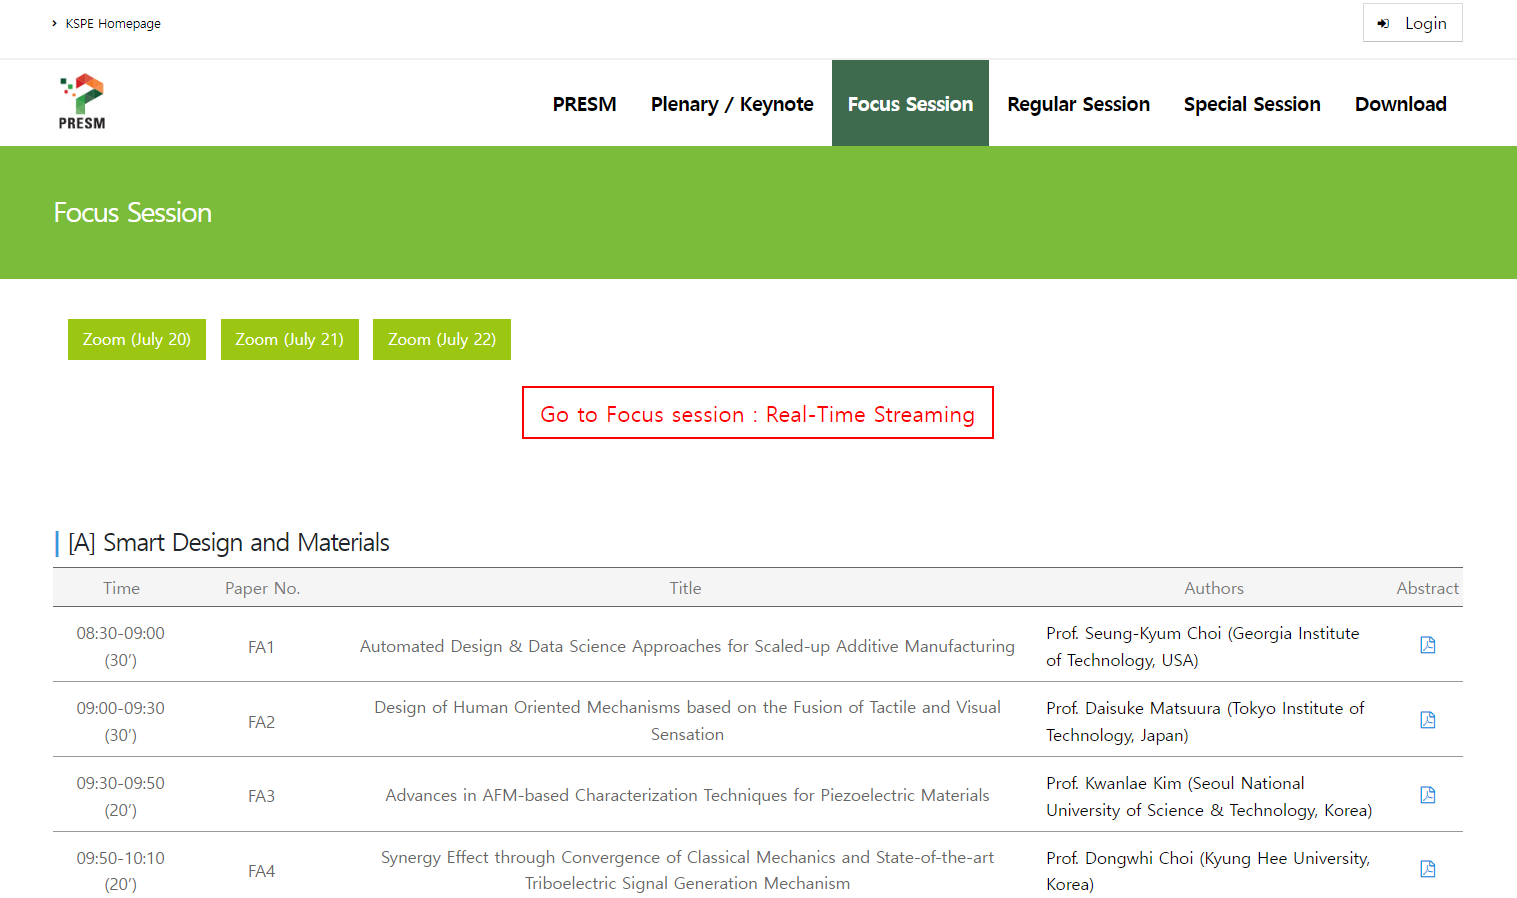Click the title 'Advances in AFM-based Characterization Techniques'
This screenshot has height=898, width=1517.
point(687,795)
